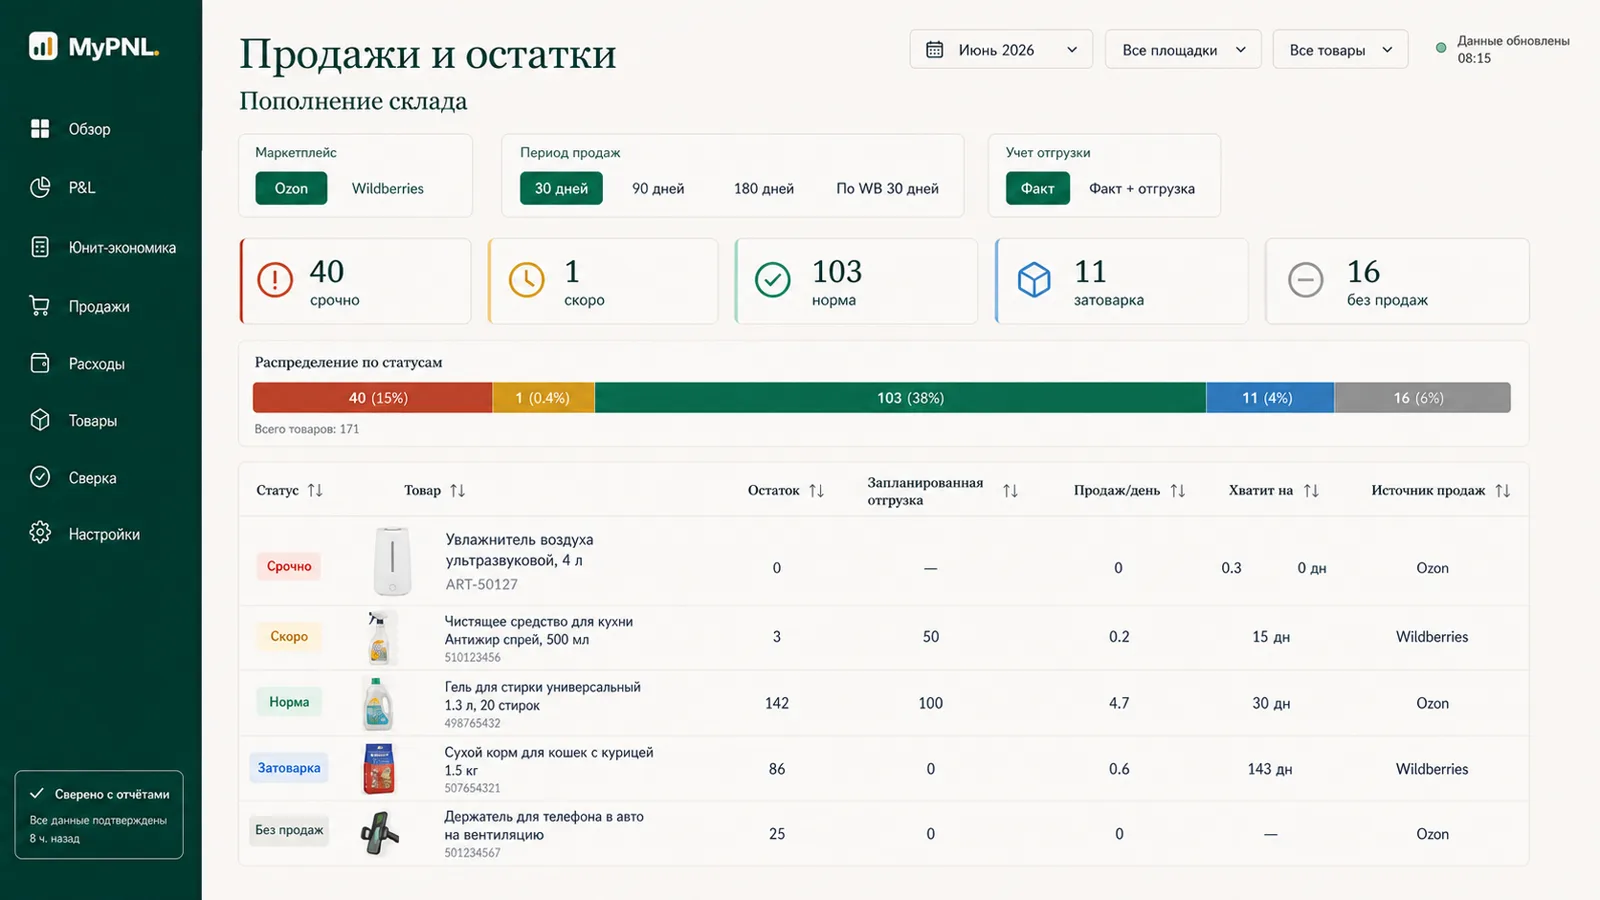Click the minus circle icon on без продаж card
The image size is (1600, 900).
click(x=1305, y=280)
